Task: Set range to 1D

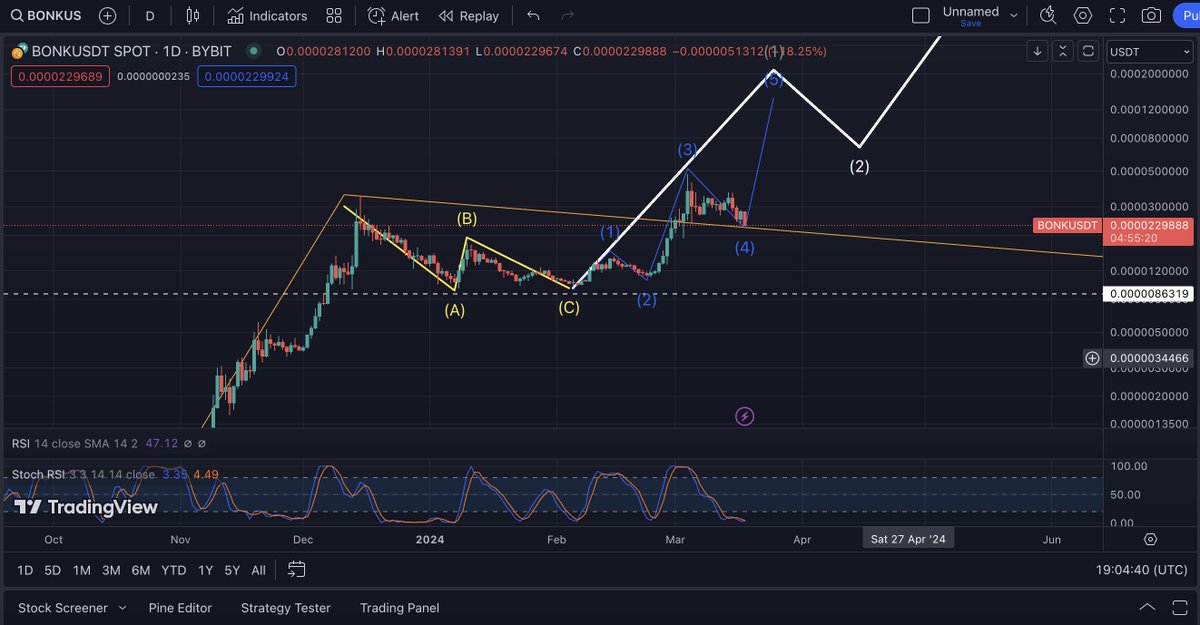Action: click(25, 570)
